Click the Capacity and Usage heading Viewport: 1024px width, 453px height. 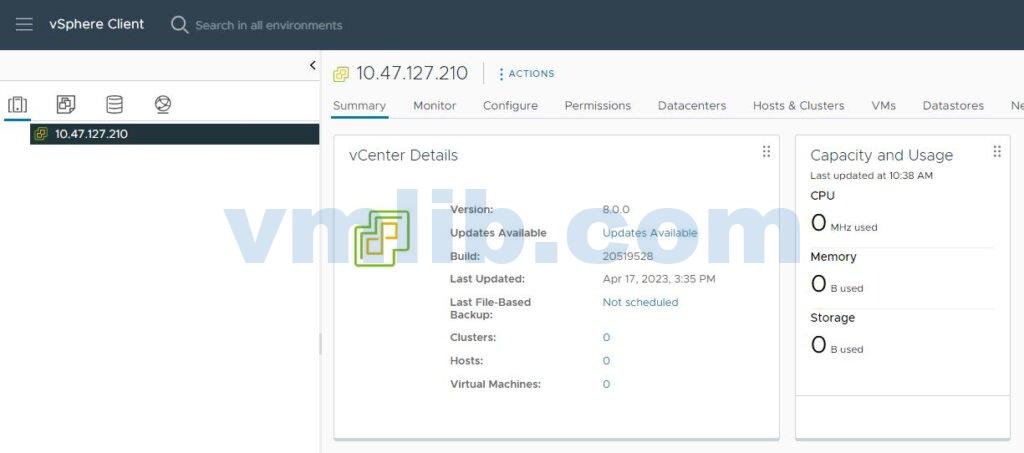882,155
